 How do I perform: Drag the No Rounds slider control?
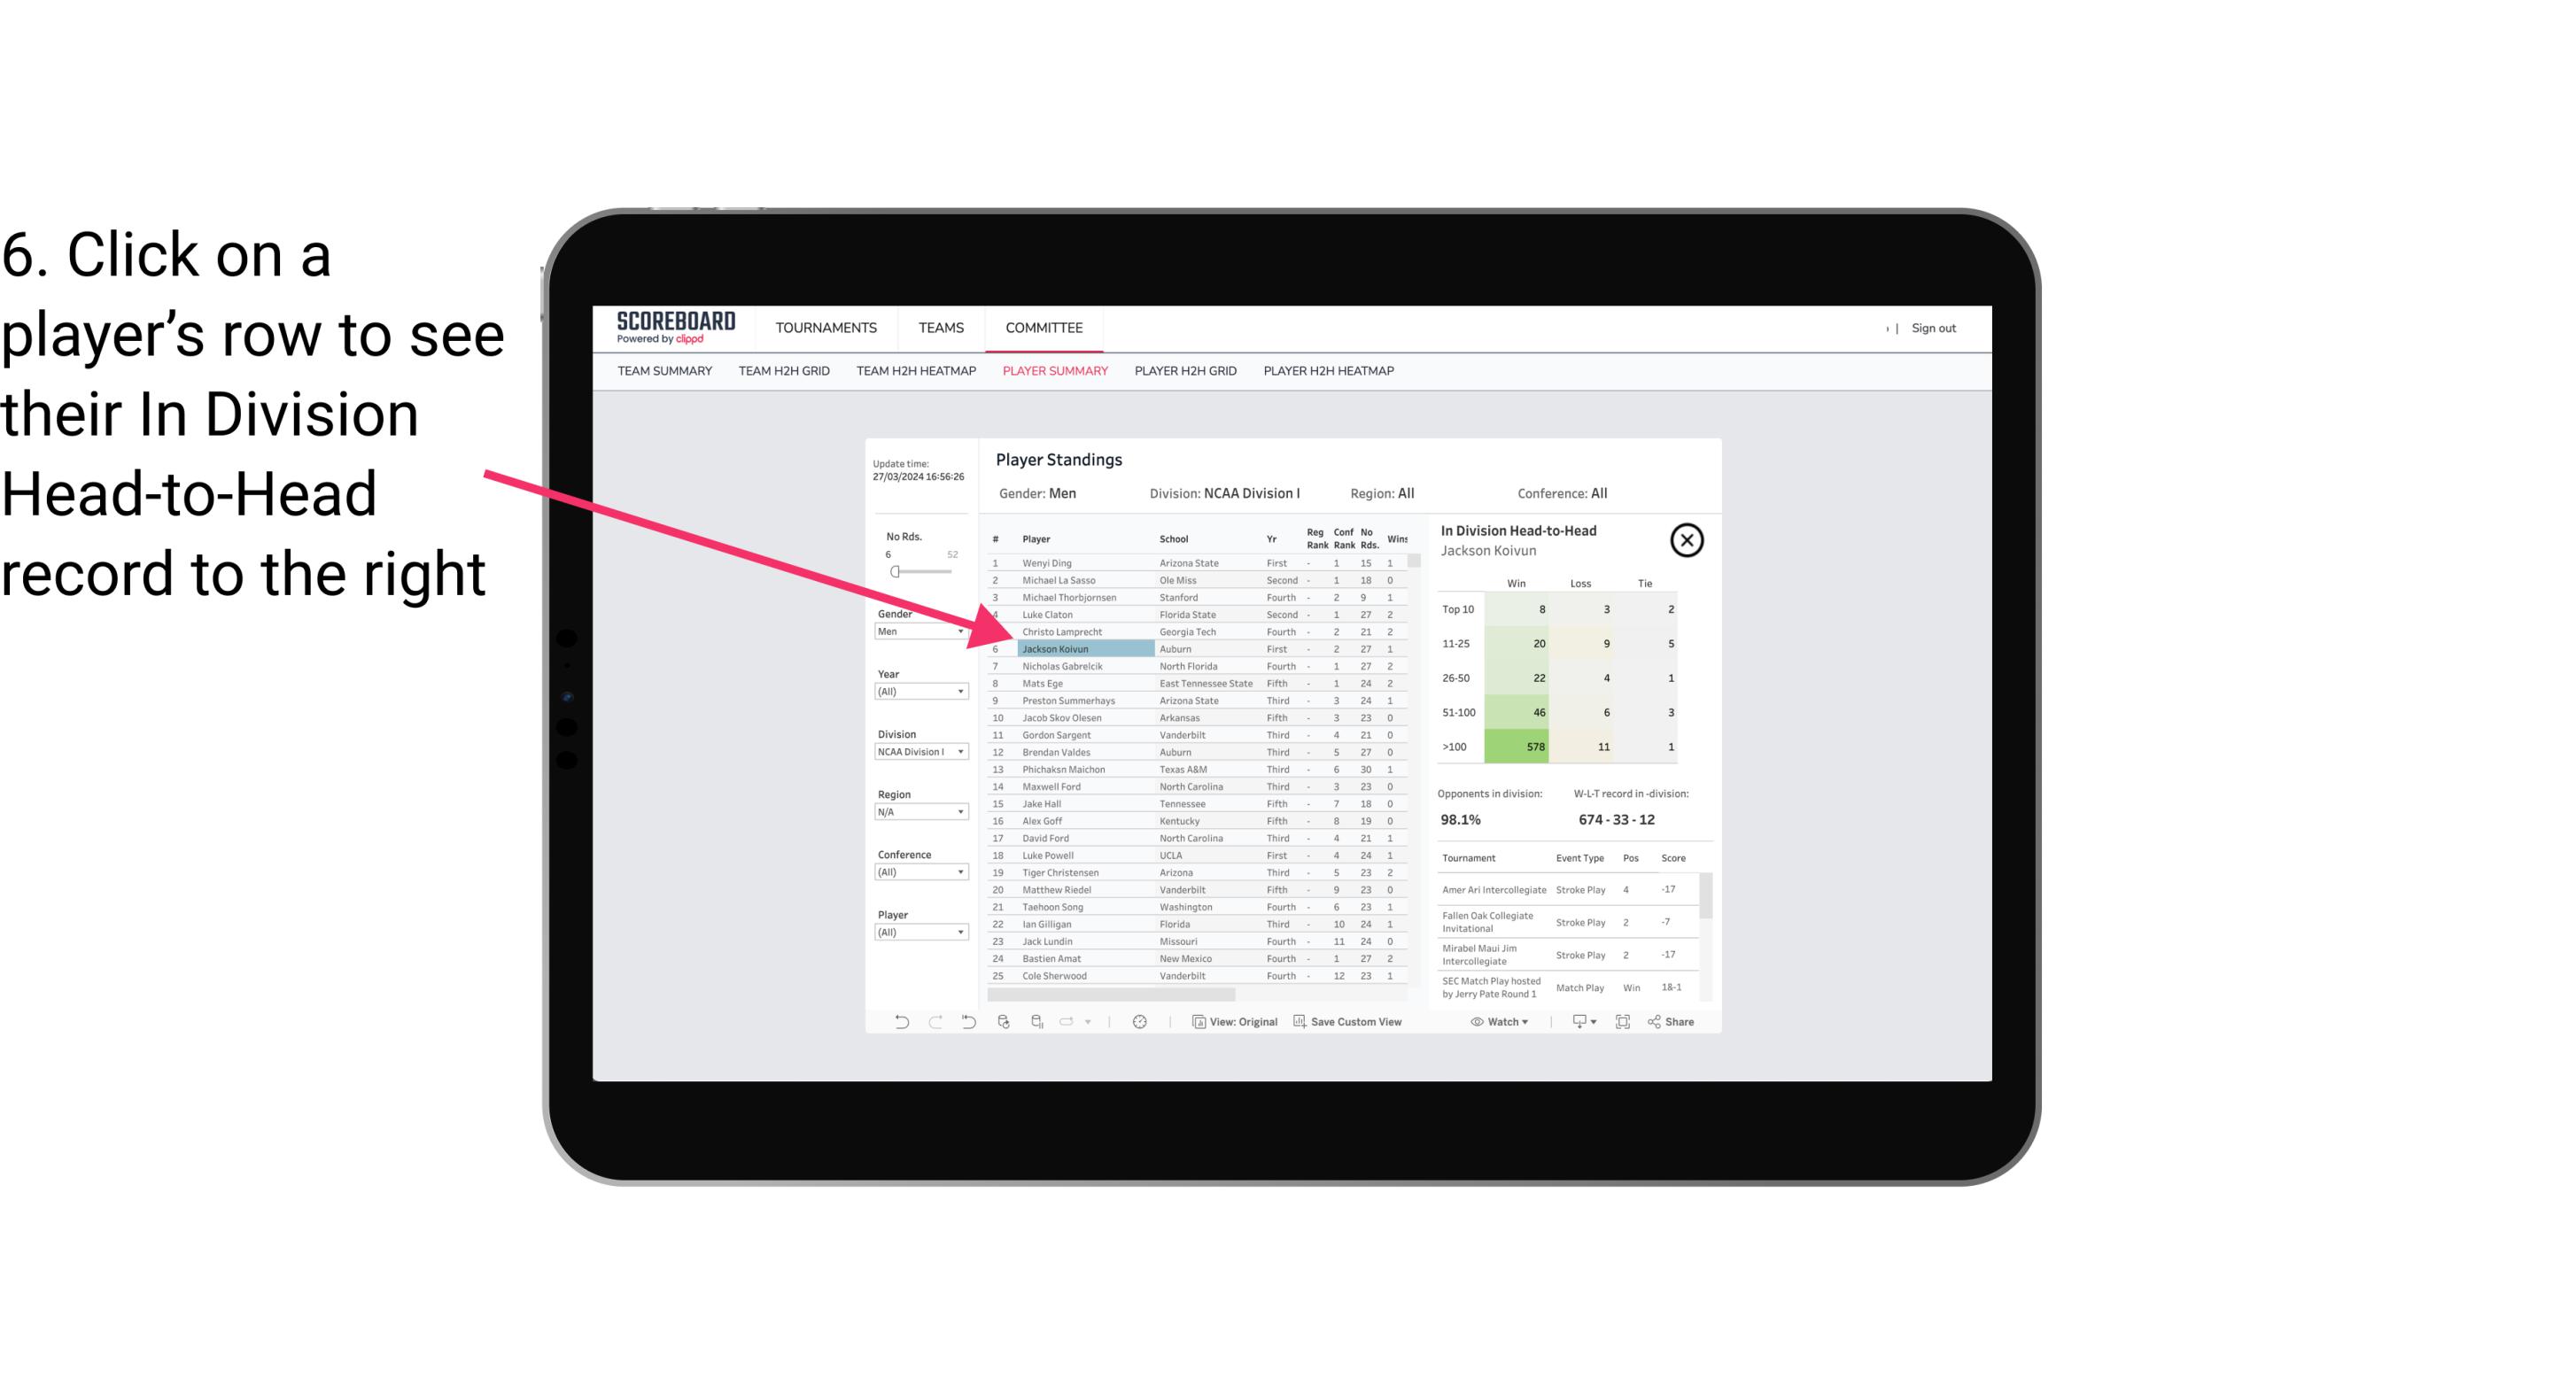point(895,570)
